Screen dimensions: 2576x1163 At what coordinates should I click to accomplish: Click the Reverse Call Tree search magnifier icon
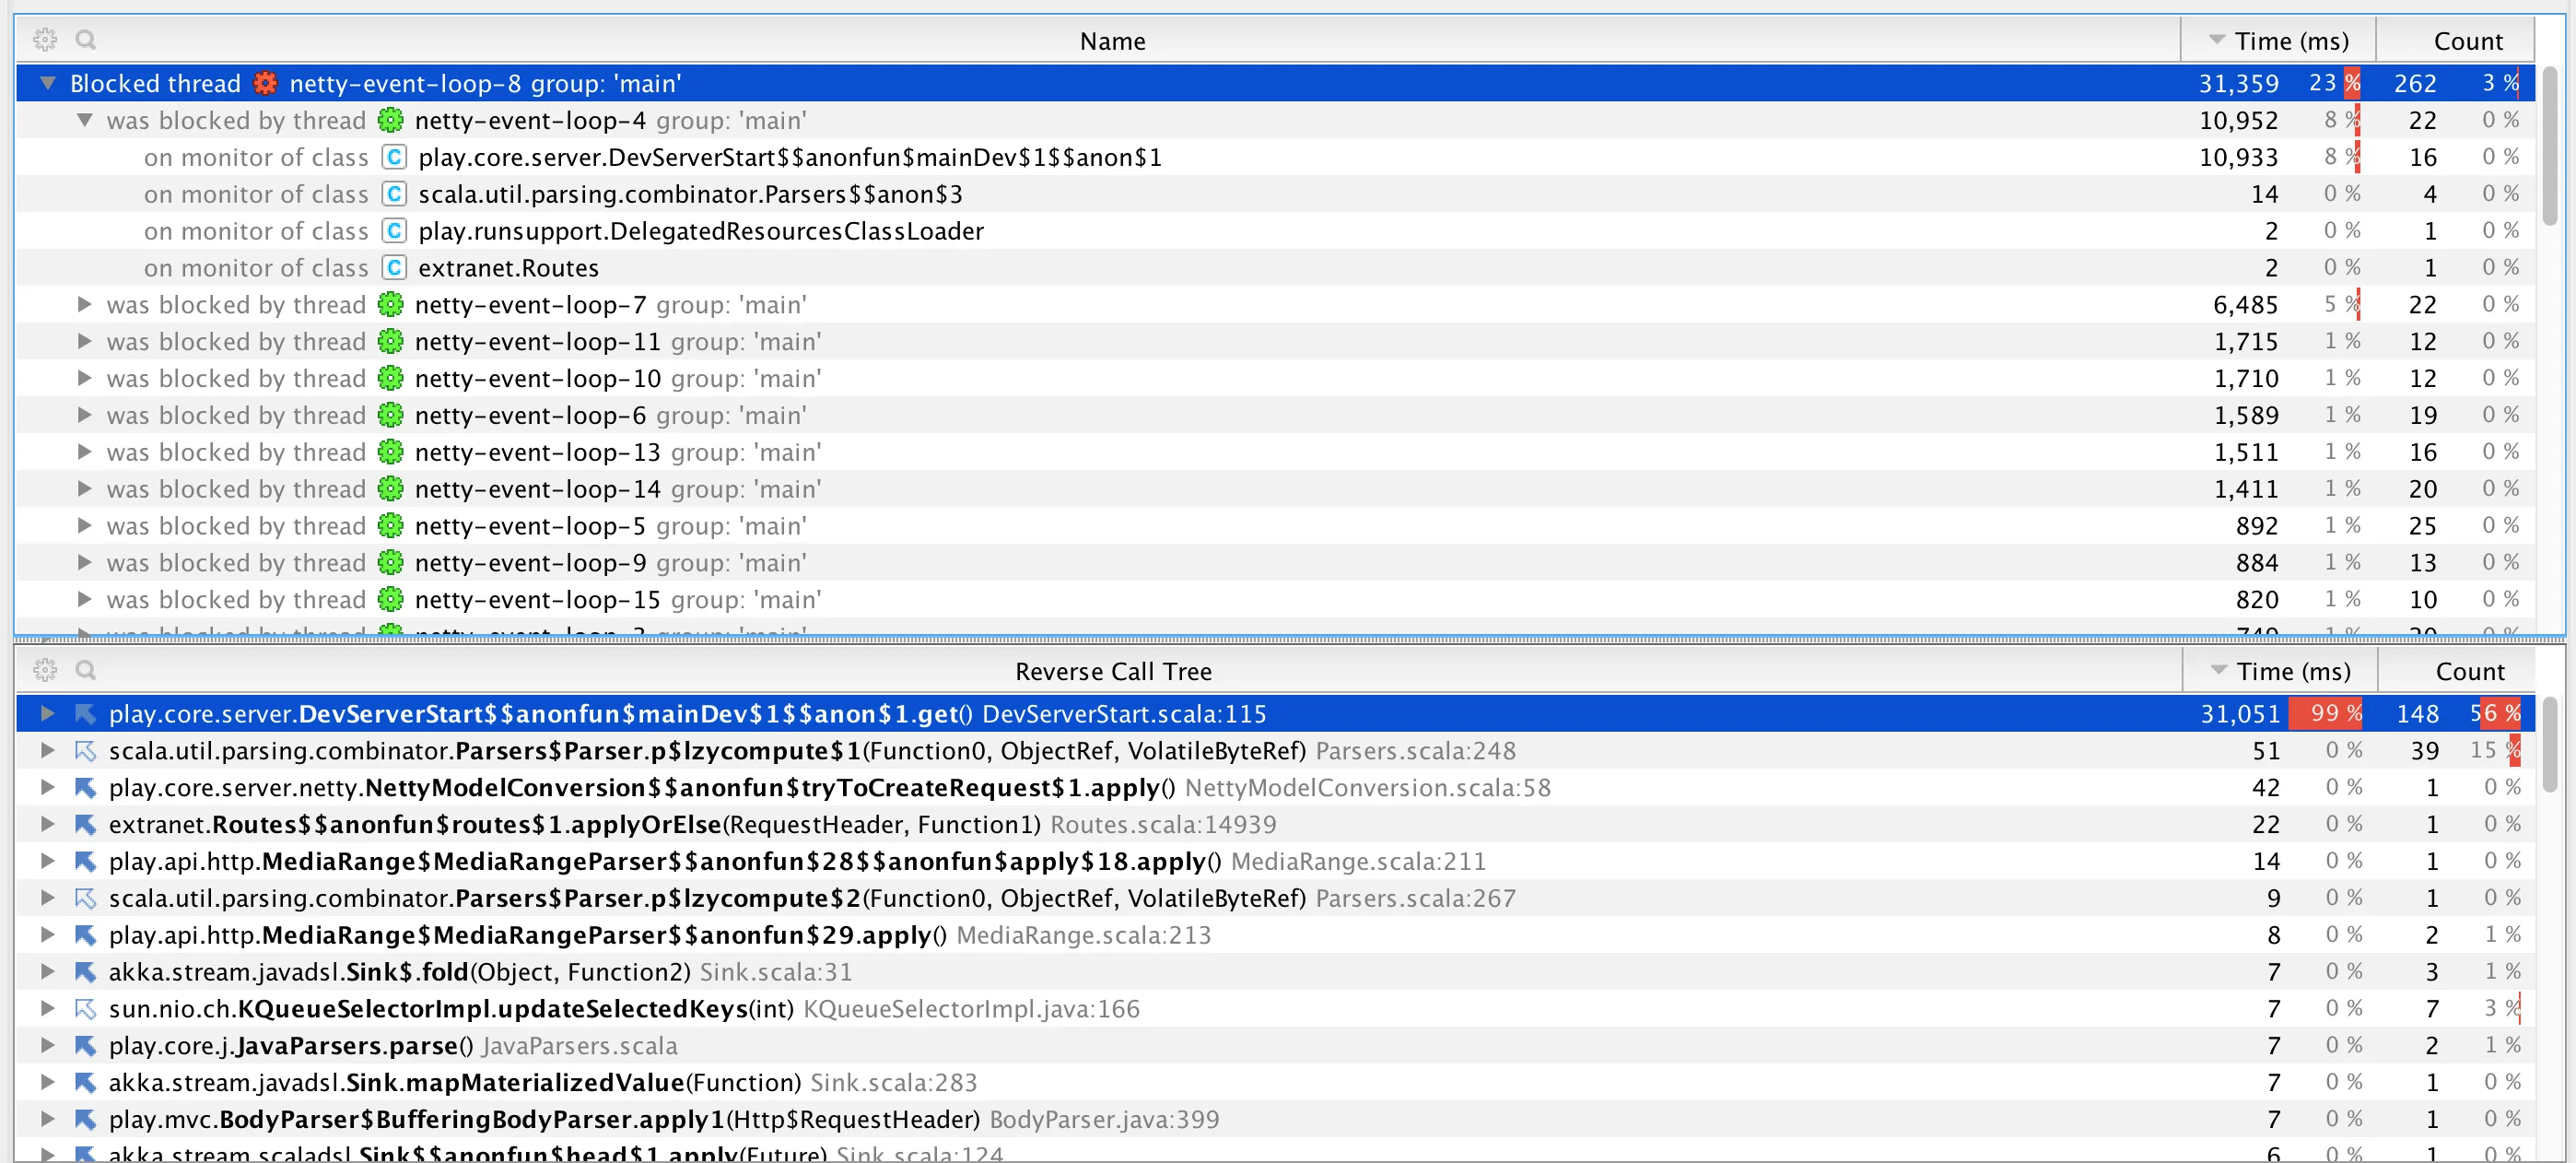(x=86, y=670)
